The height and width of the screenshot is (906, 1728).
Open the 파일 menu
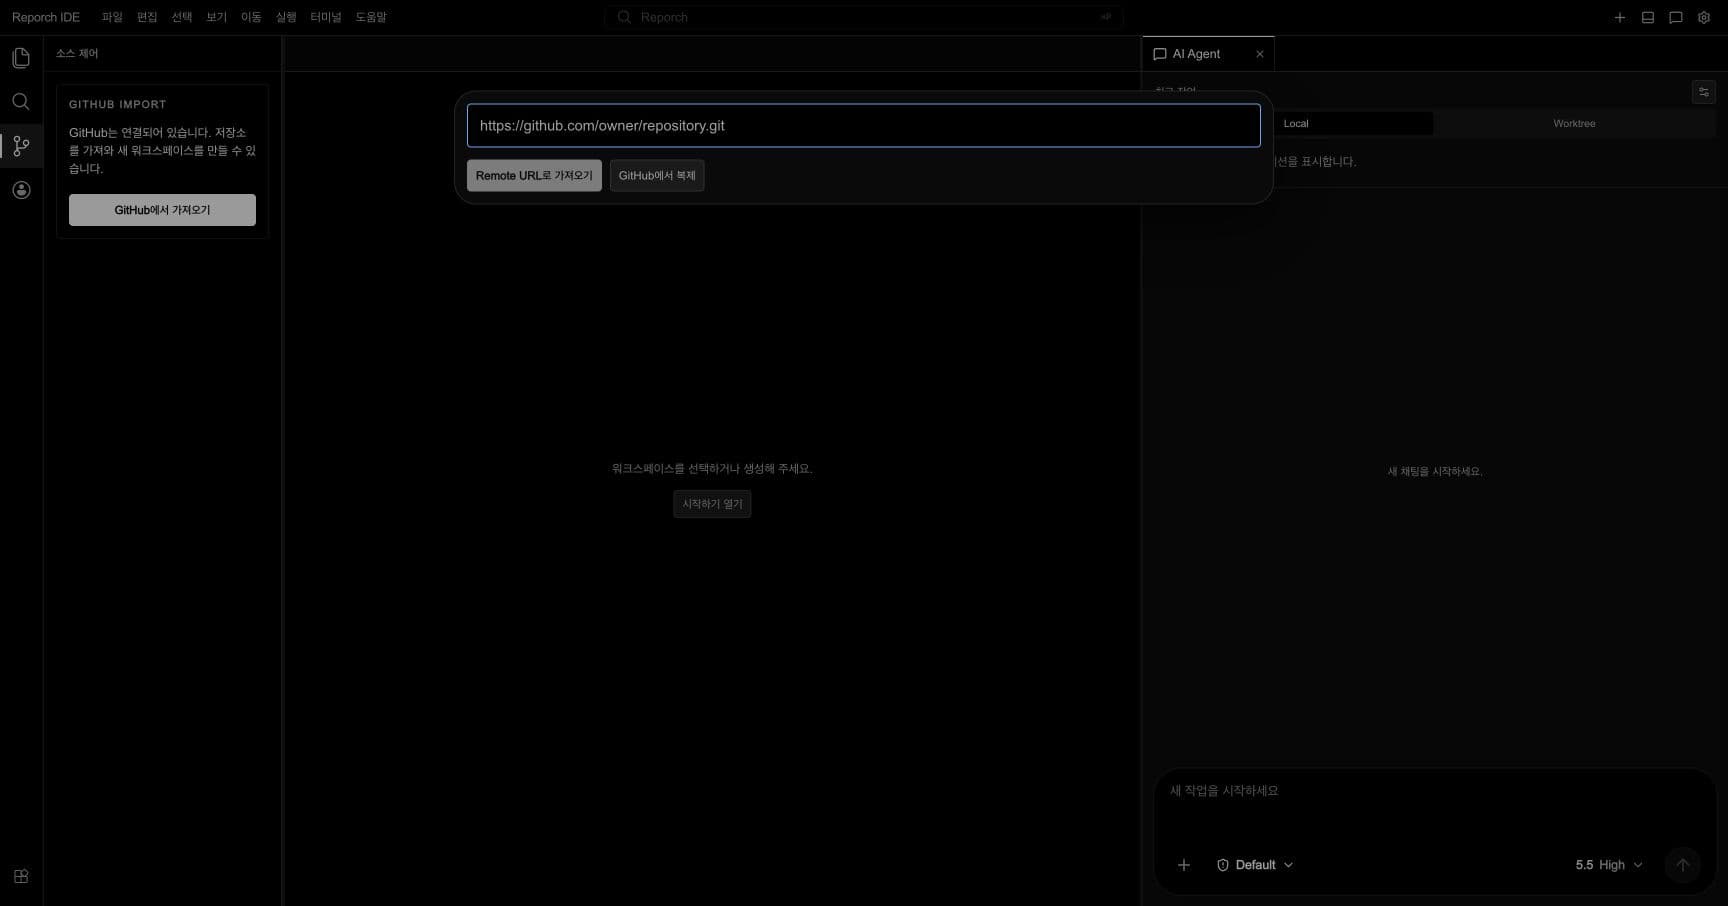click(112, 17)
